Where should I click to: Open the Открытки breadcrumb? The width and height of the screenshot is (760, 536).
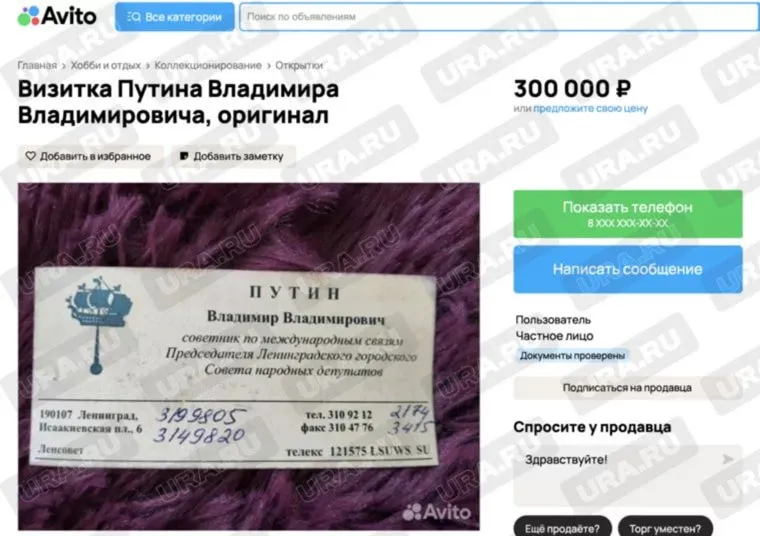(x=299, y=65)
